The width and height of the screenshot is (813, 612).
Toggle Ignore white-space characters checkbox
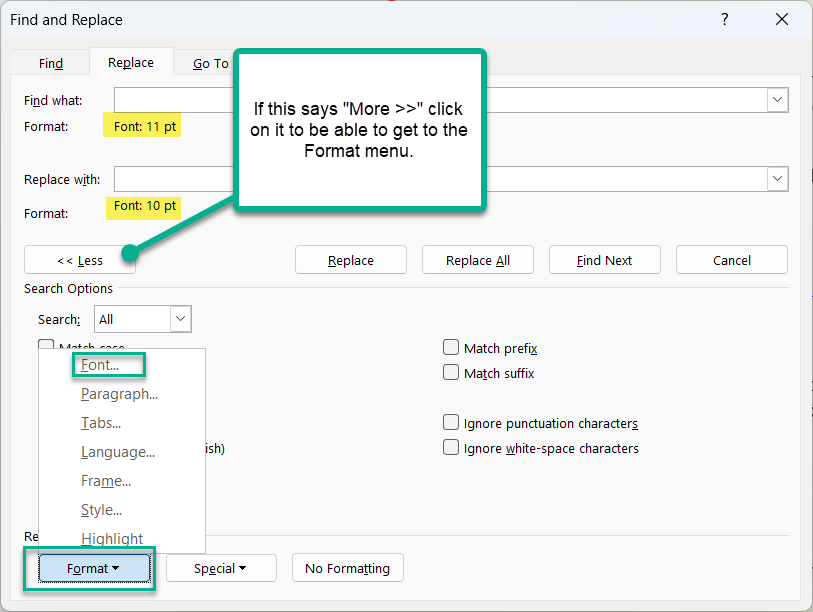[451, 448]
